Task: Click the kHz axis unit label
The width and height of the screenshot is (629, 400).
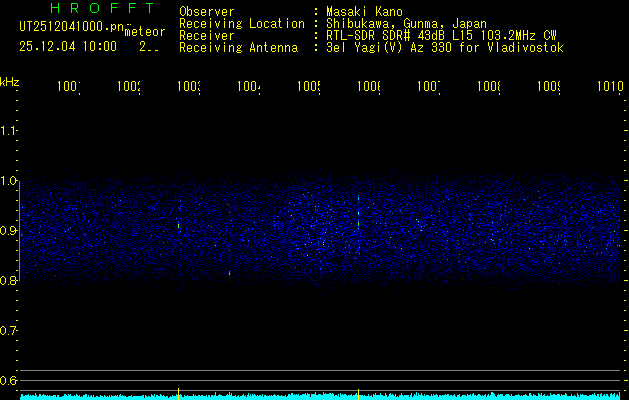Action: 9,80
